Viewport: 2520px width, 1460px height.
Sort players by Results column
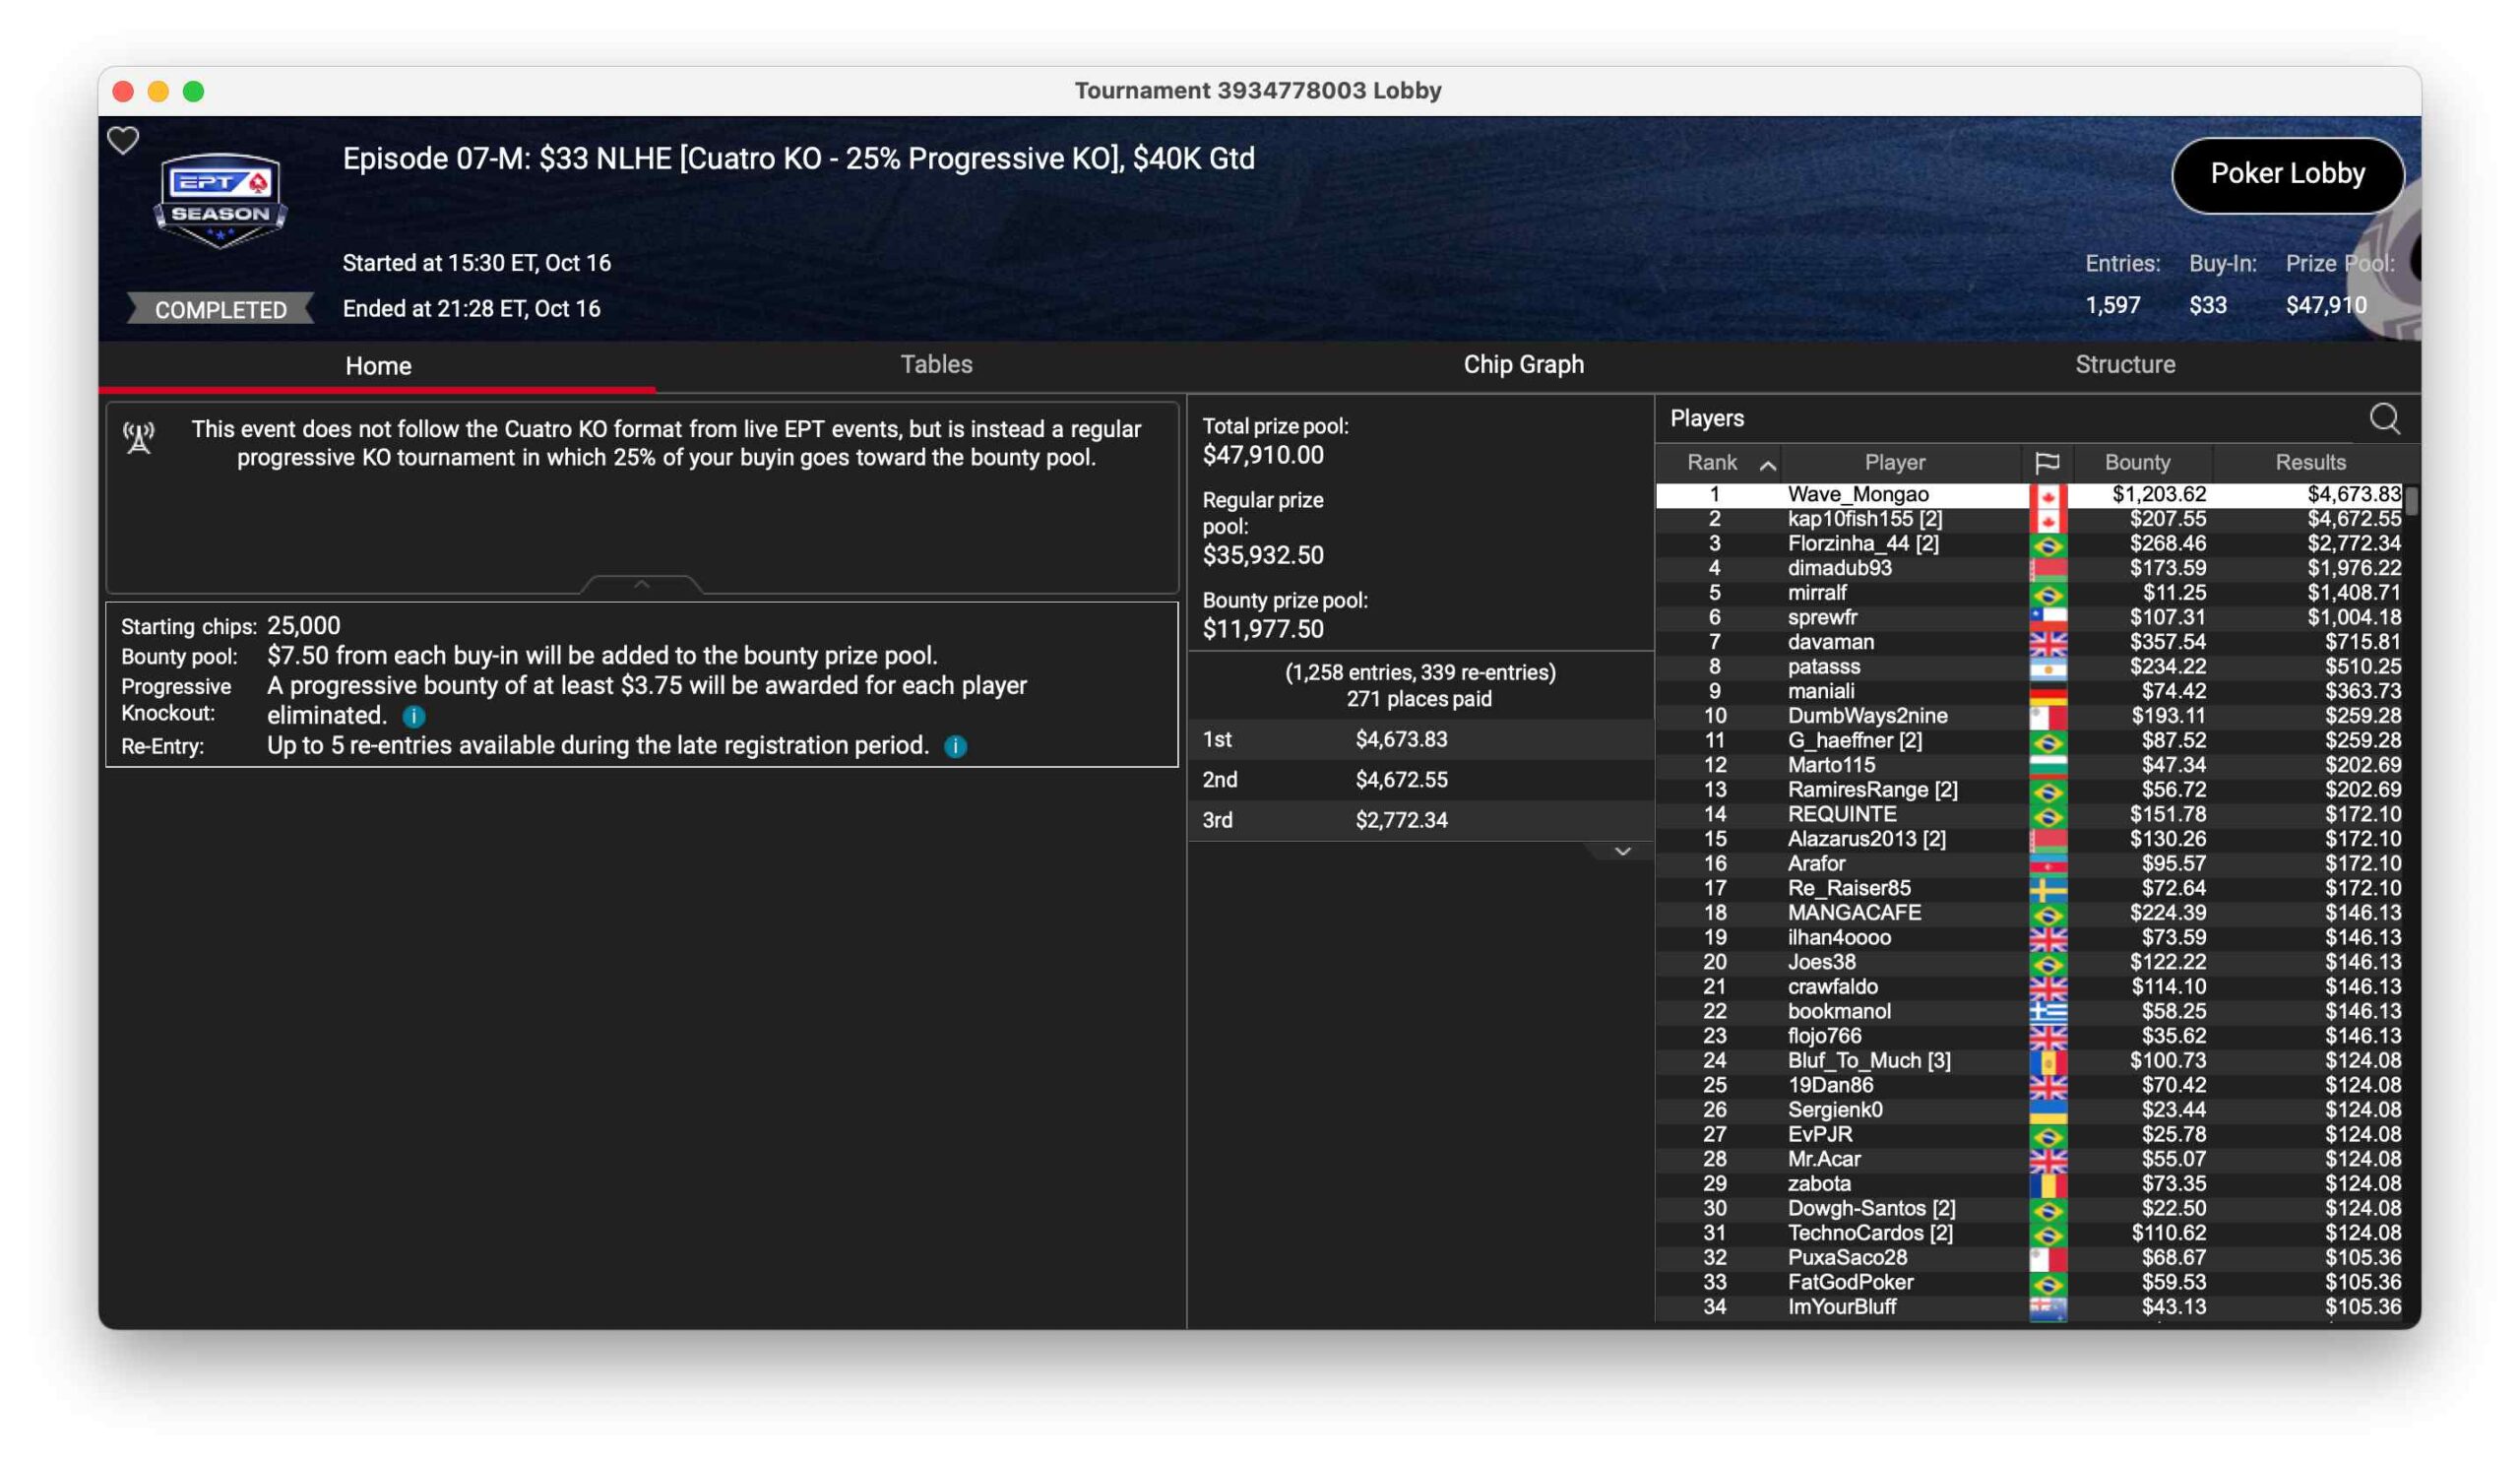2309,462
